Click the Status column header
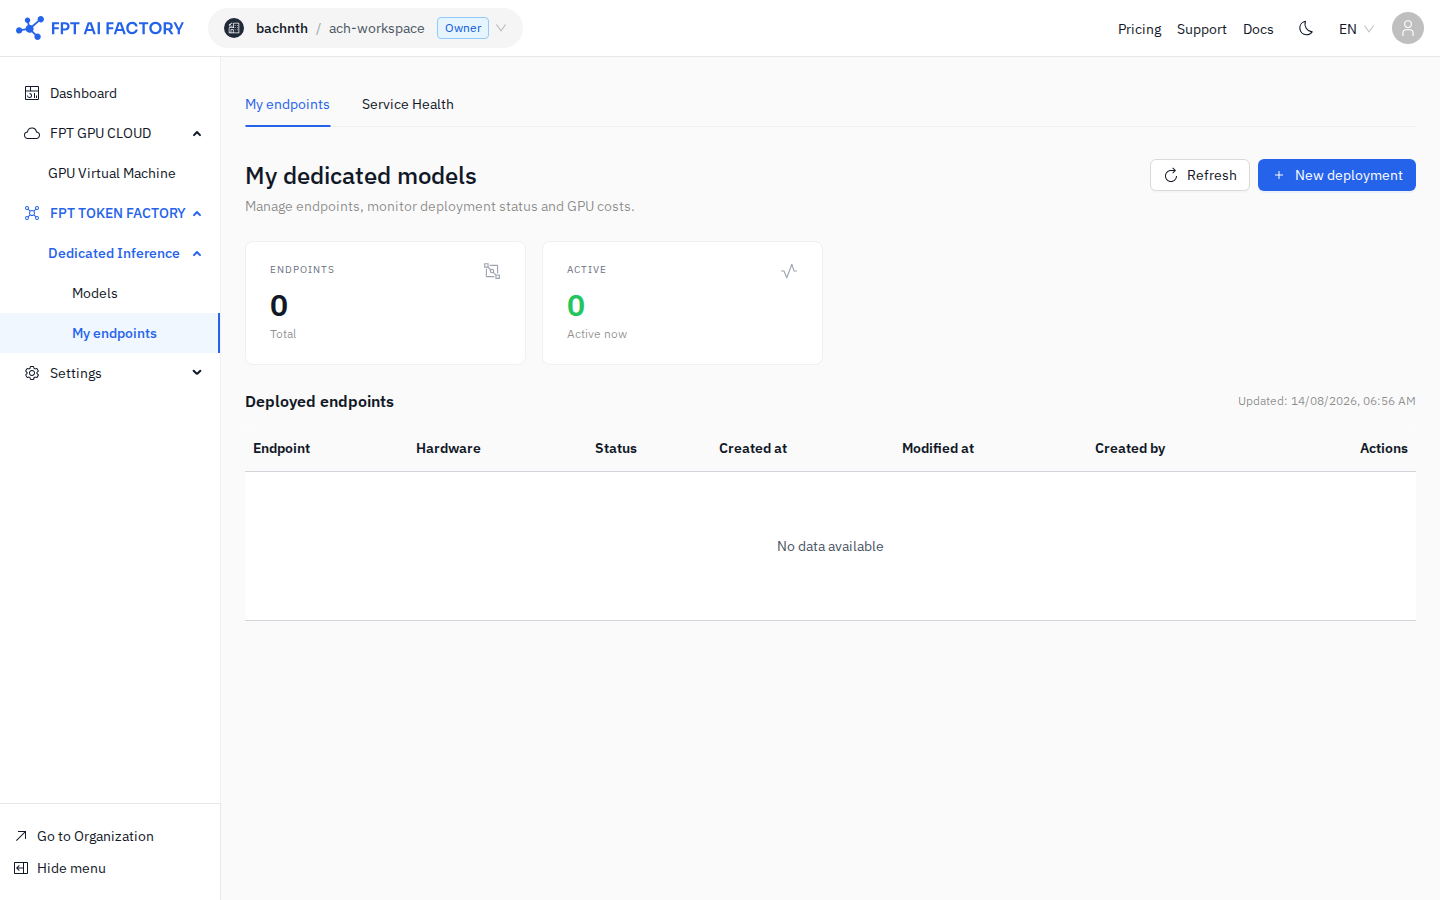Image resolution: width=1440 pixels, height=900 pixels. click(615, 448)
